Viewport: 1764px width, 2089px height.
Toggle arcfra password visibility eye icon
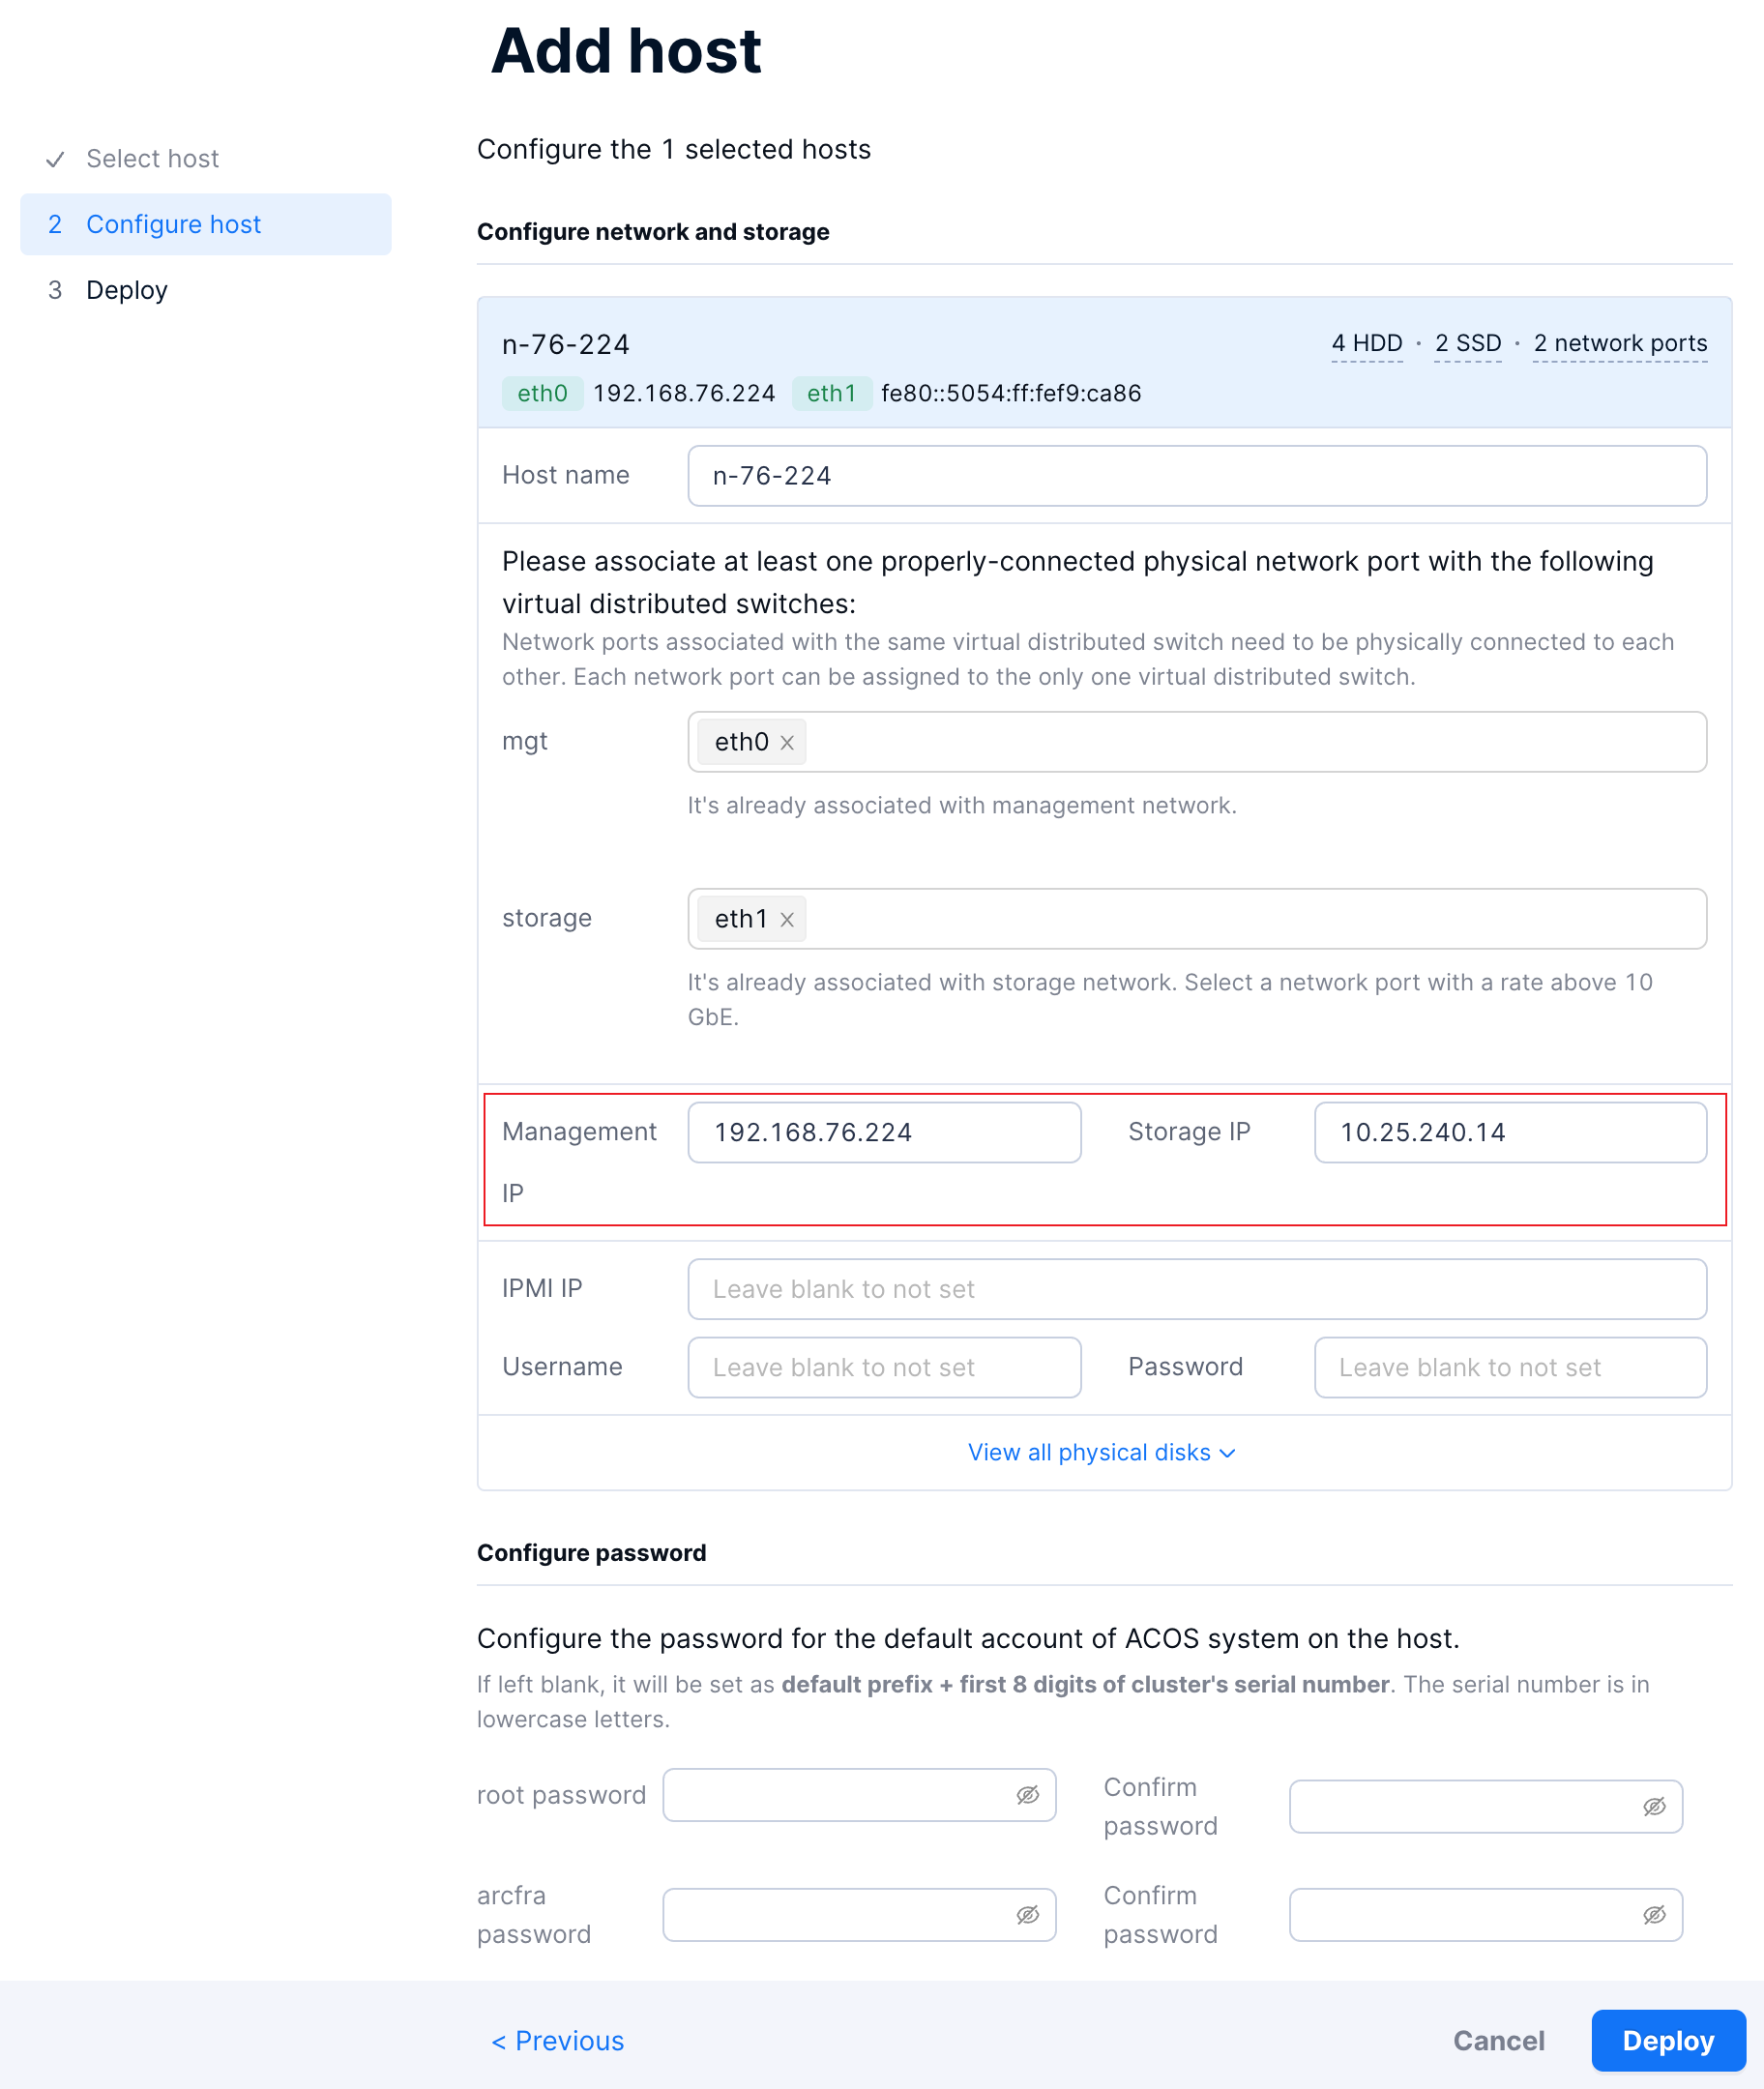[1027, 1914]
